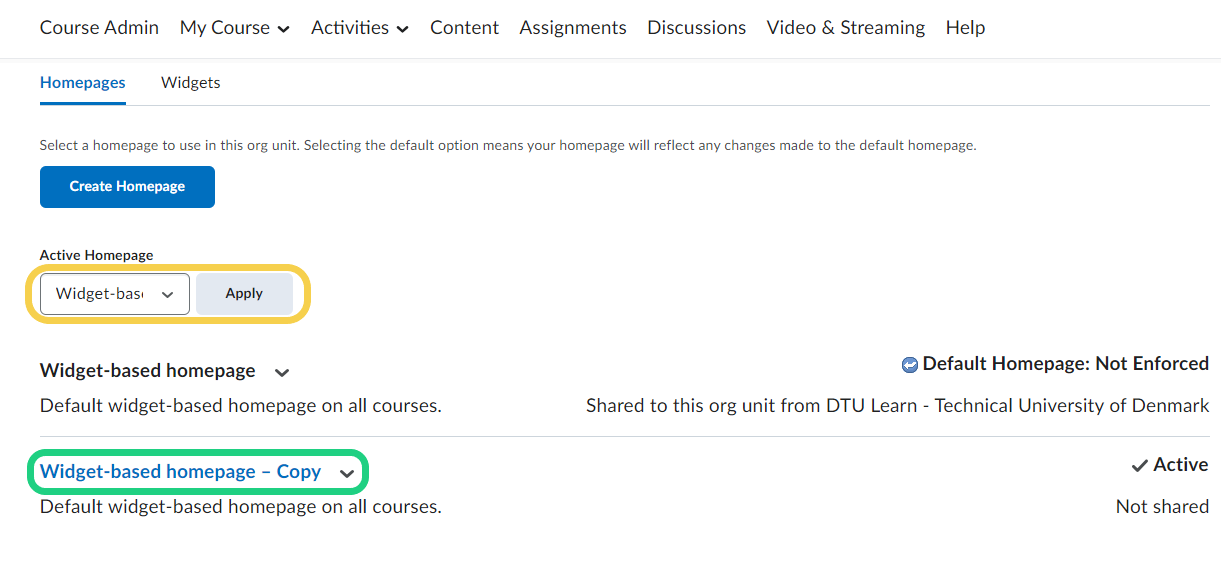1221x564 pixels.
Task: Go to the Content page
Action: pos(464,28)
